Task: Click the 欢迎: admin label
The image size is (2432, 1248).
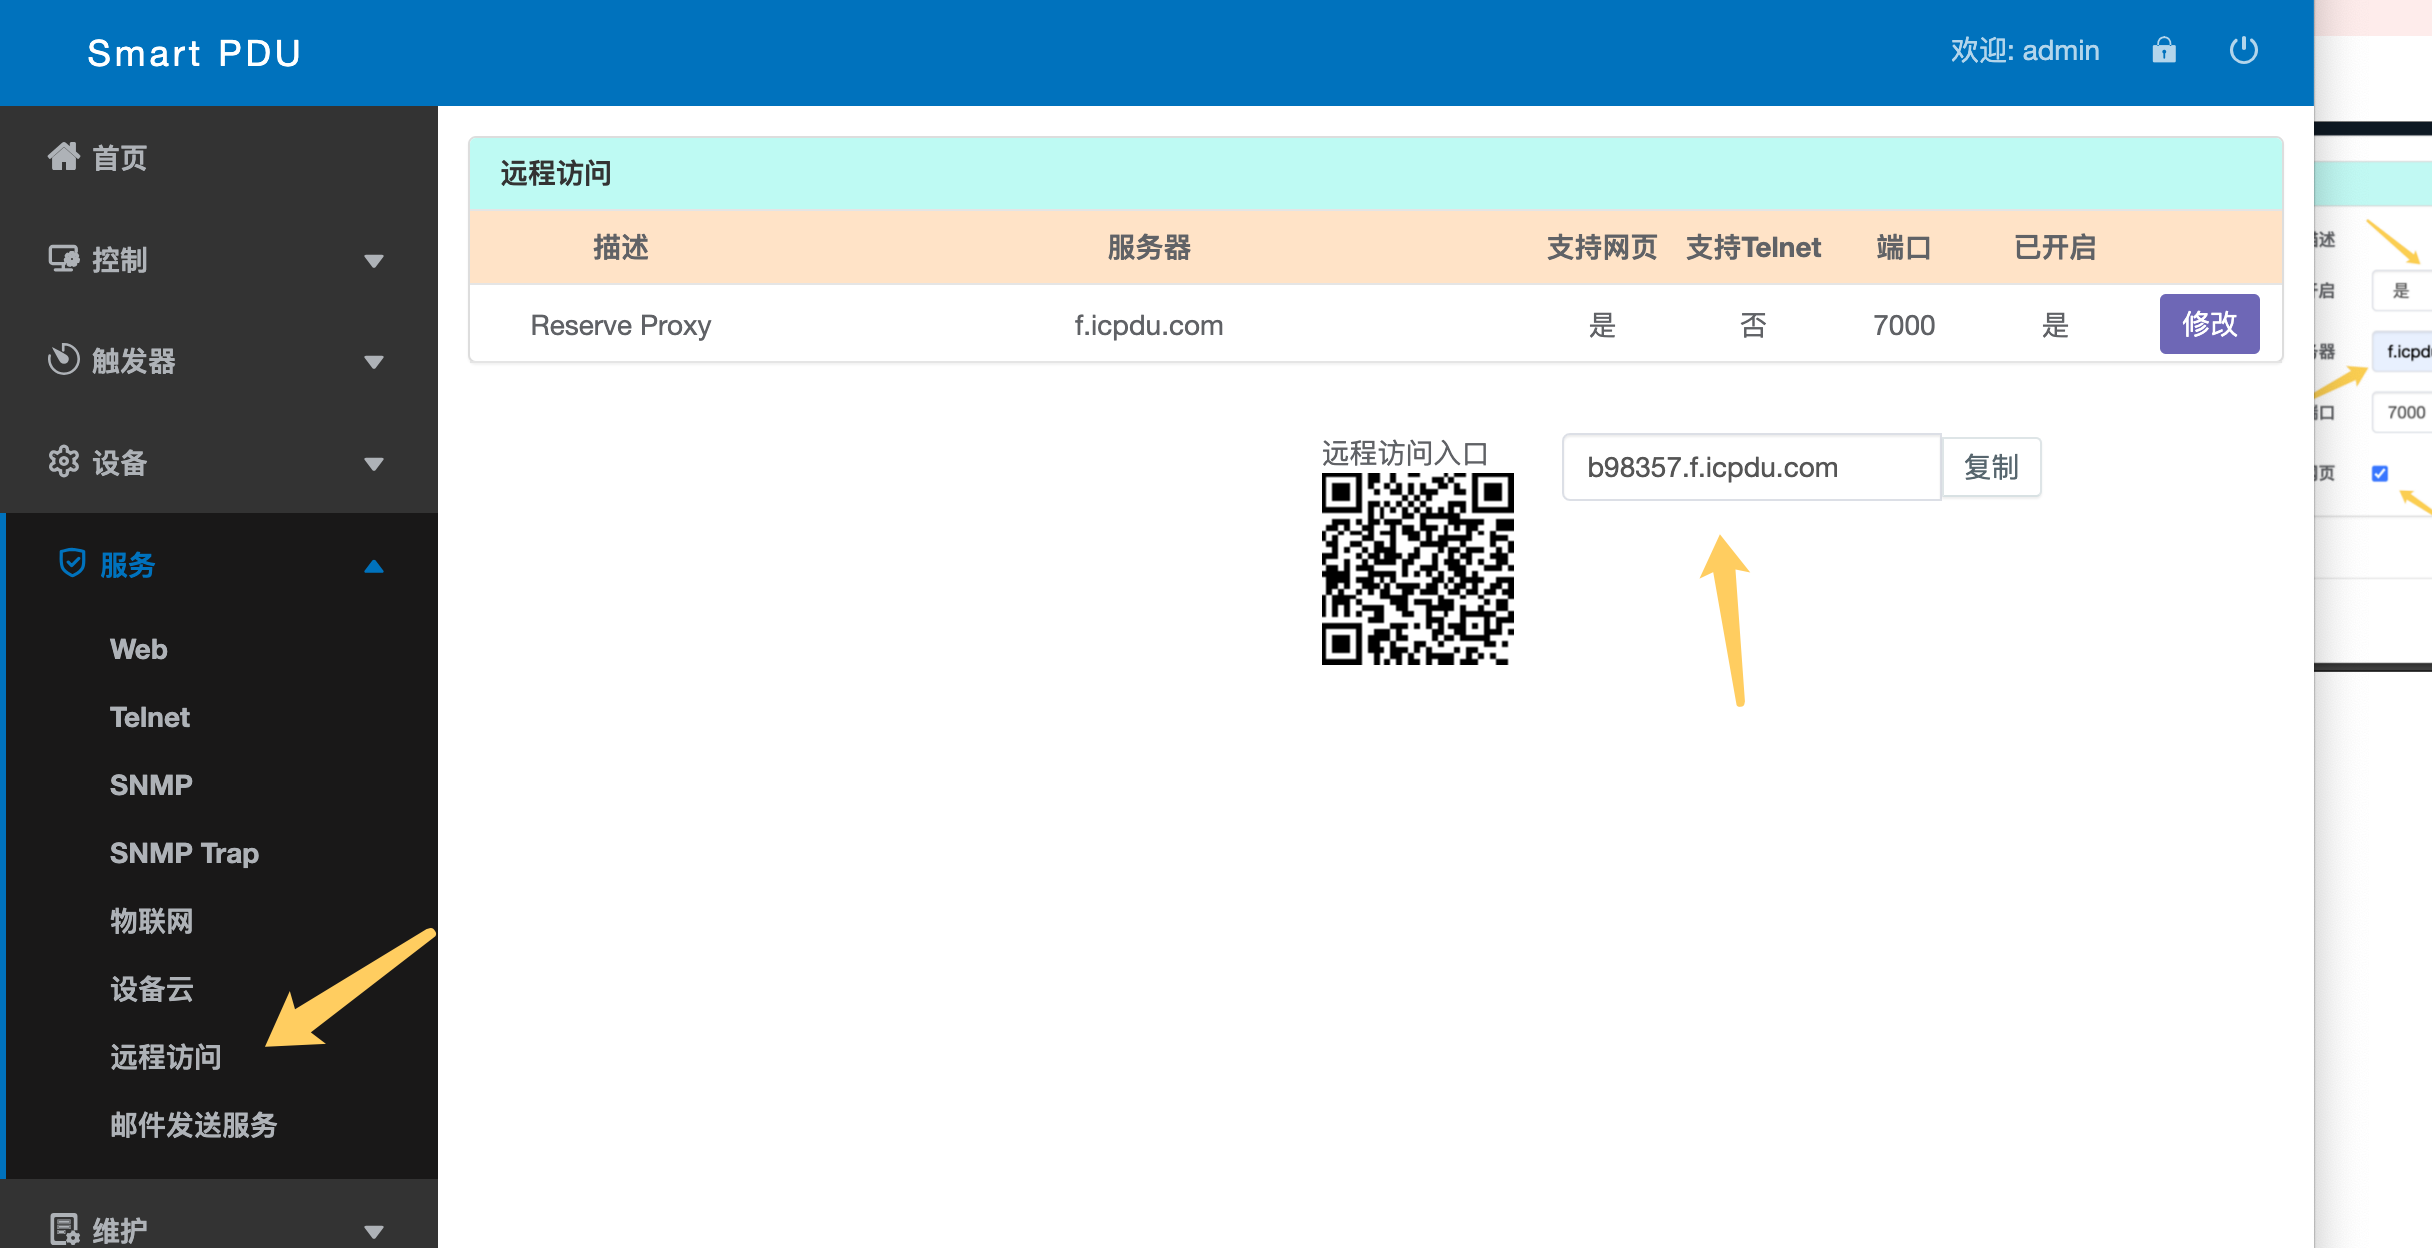Action: coord(2025,51)
